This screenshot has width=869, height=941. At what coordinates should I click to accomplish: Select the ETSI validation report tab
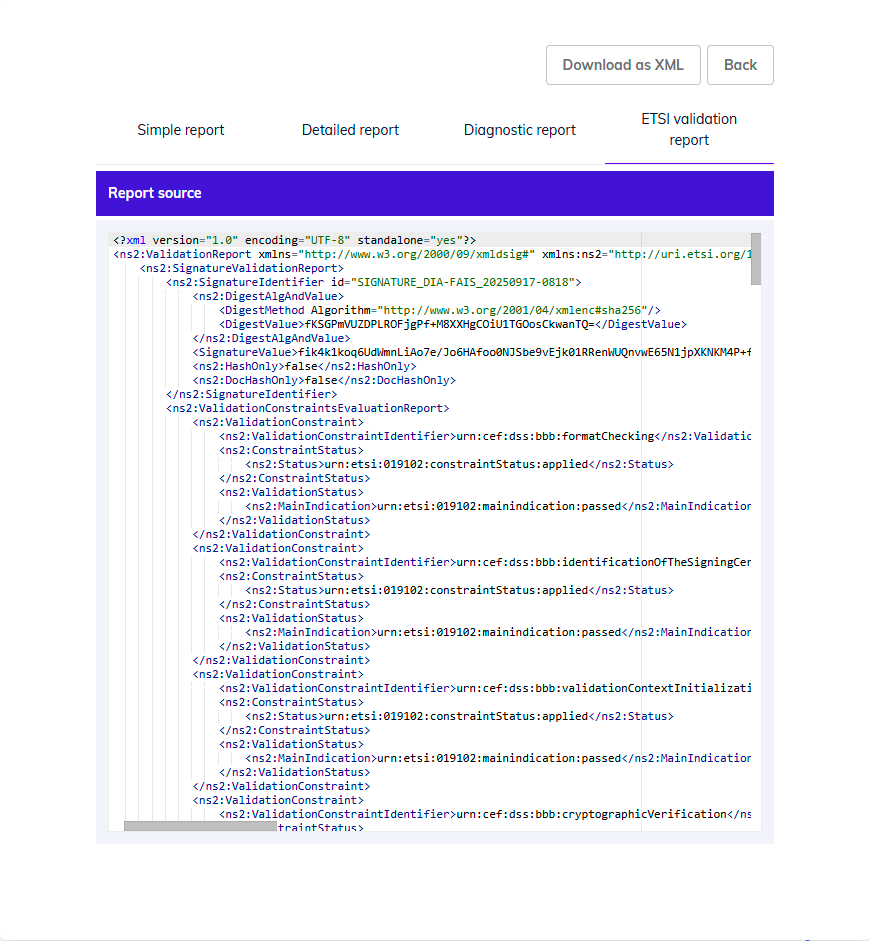[689, 130]
